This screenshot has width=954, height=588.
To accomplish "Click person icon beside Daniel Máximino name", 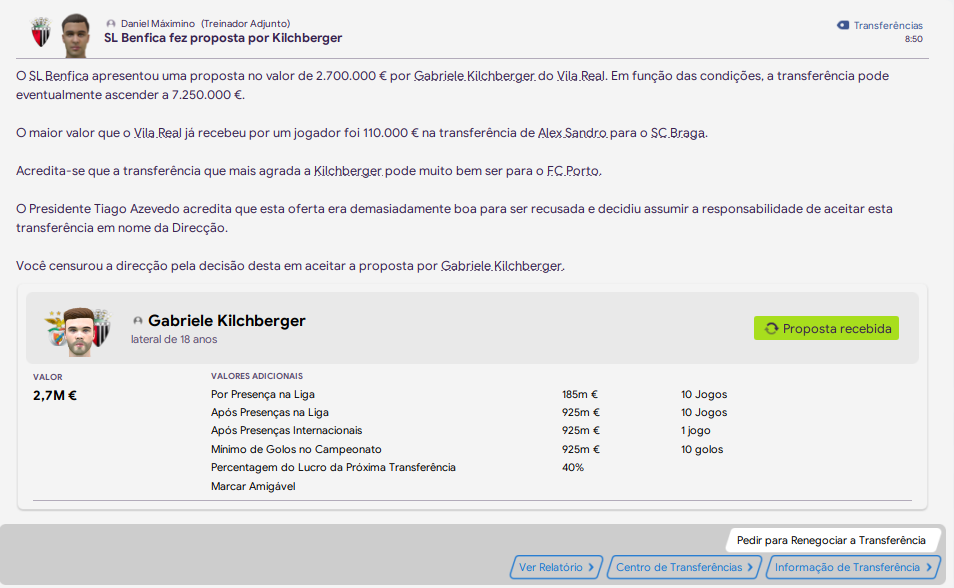I will click(111, 24).
